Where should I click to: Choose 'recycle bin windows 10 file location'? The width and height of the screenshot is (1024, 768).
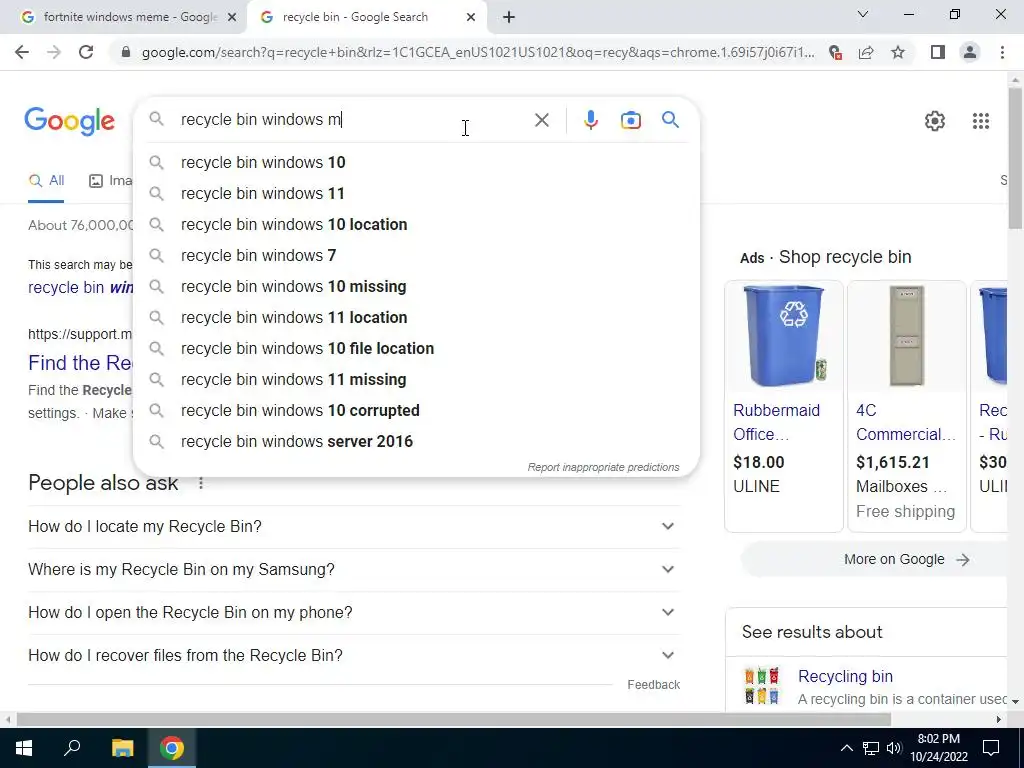tap(416, 349)
